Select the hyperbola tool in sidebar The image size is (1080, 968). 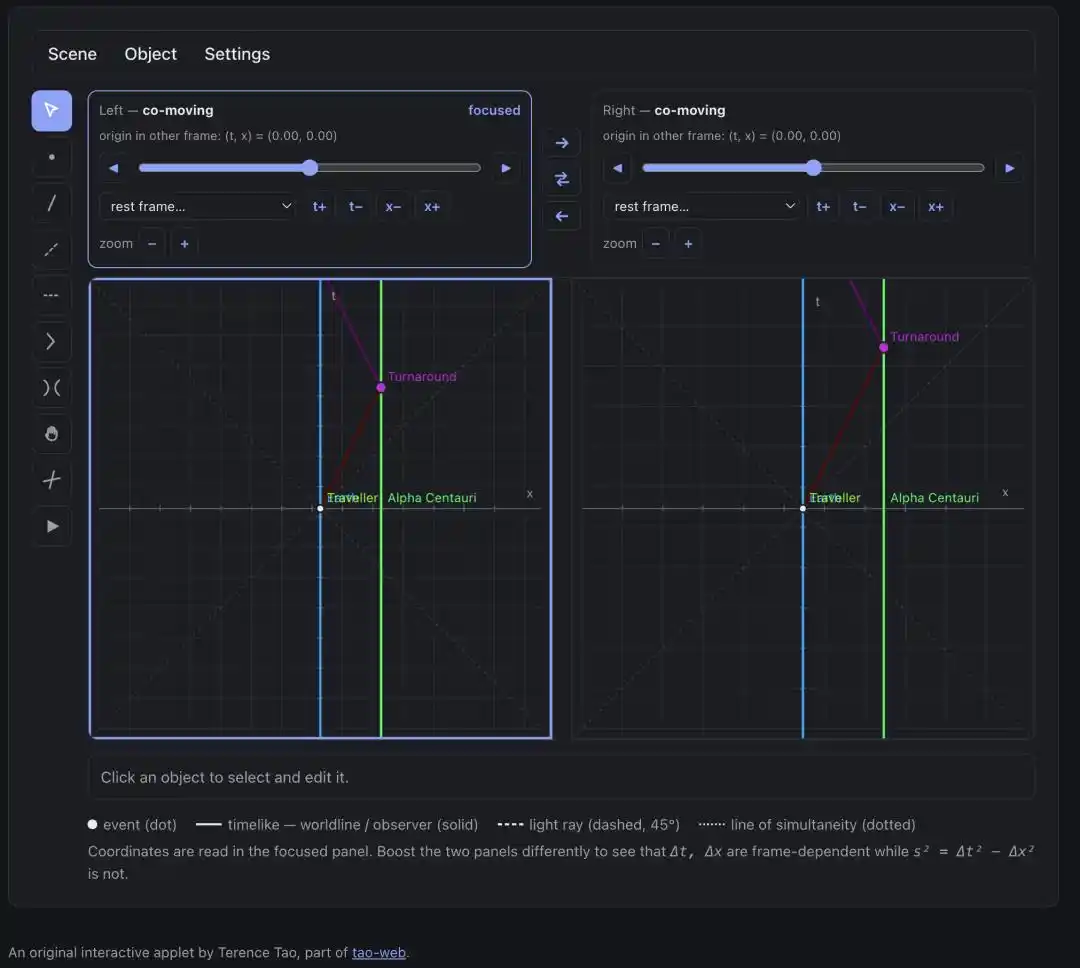point(52,388)
